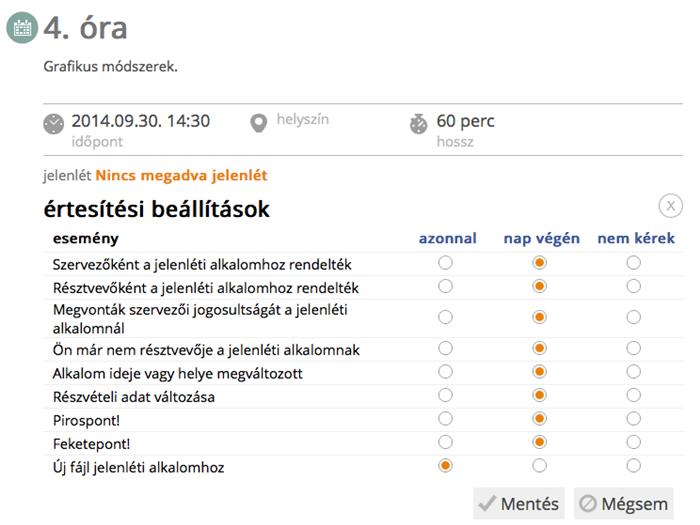Choose nap végén for Új fájl jelenléti alkalomhoz
This screenshot has width=700, height=525.
[x=540, y=465]
